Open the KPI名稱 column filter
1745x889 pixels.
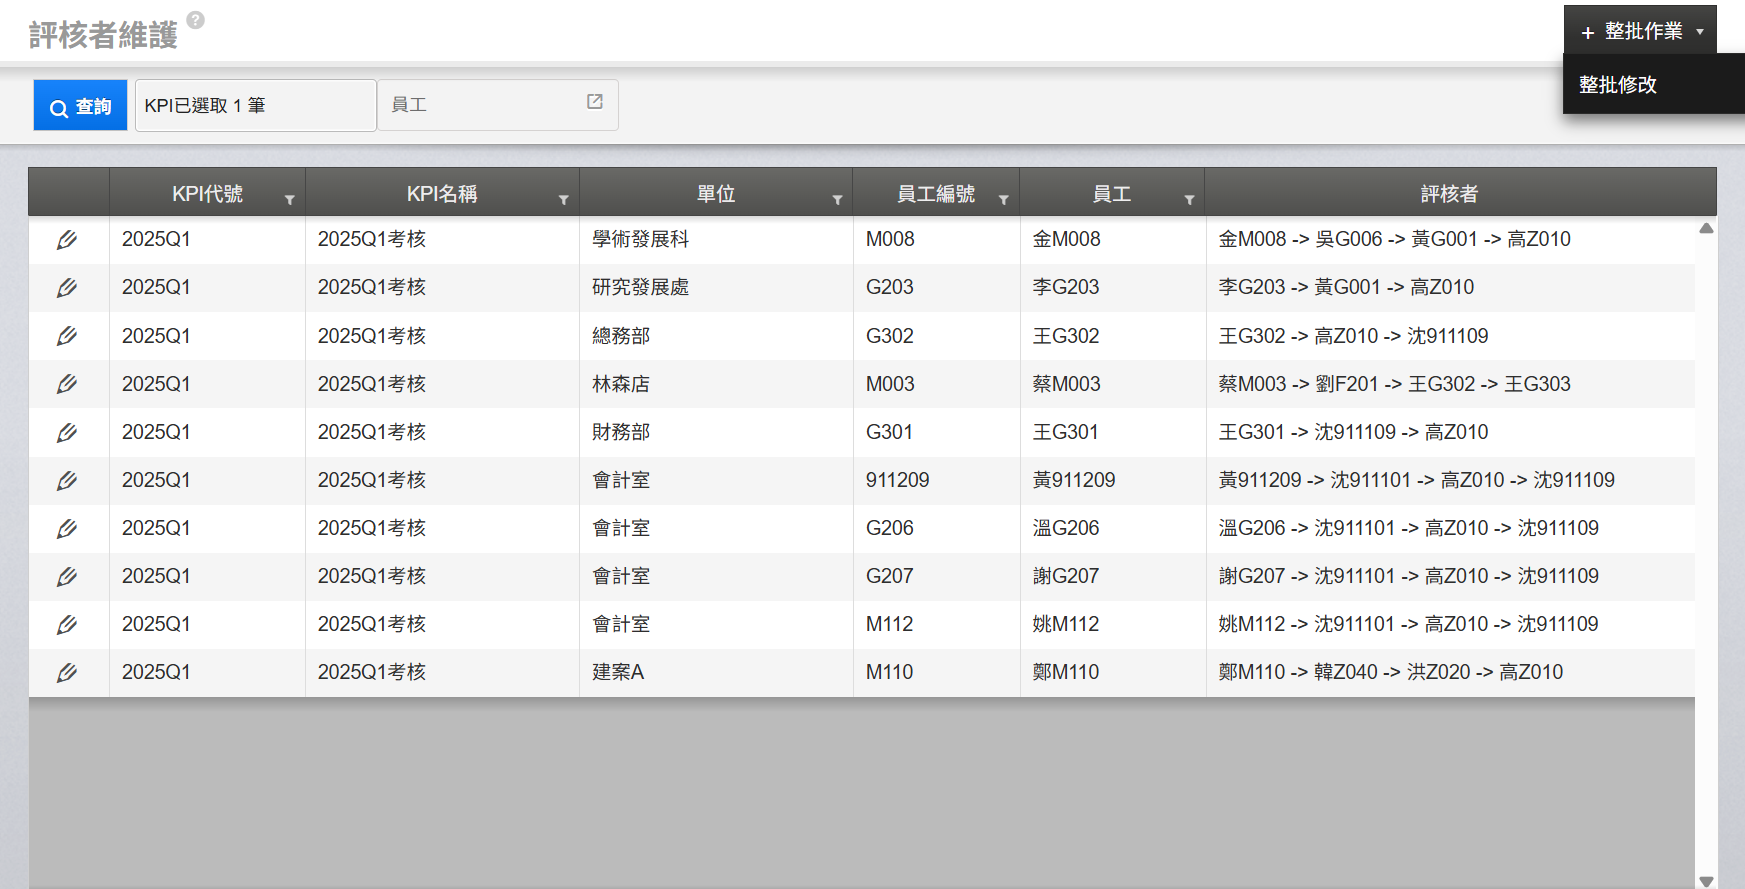click(x=563, y=200)
